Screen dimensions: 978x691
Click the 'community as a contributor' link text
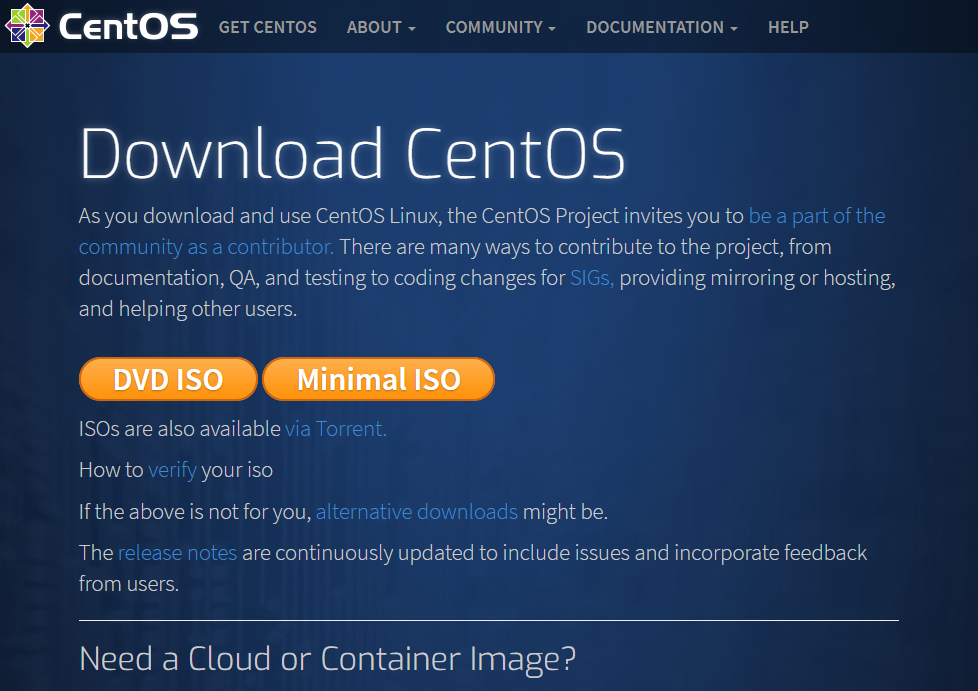(x=206, y=247)
